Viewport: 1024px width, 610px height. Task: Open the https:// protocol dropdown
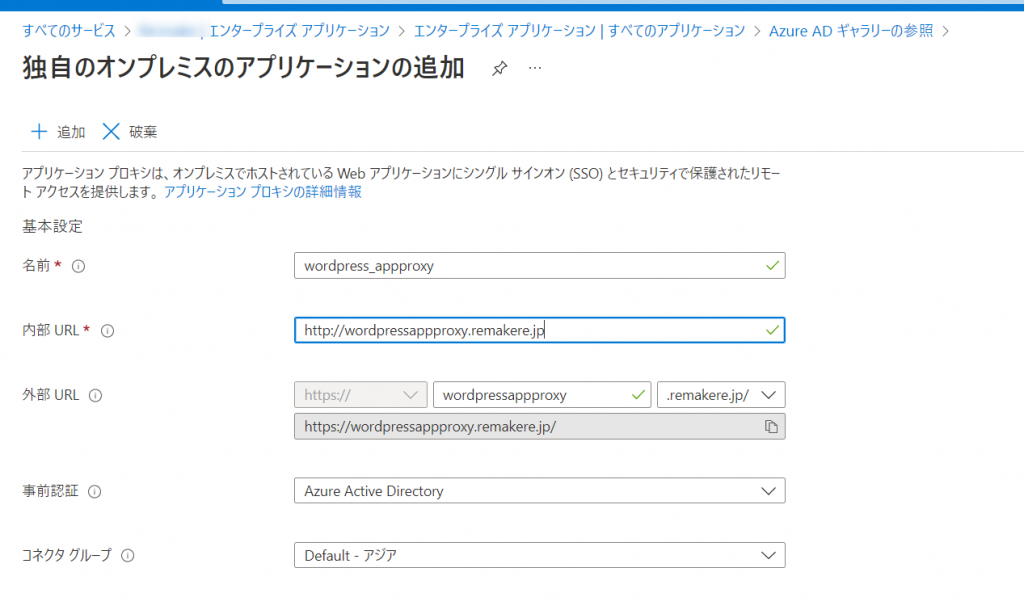tap(360, 395)
